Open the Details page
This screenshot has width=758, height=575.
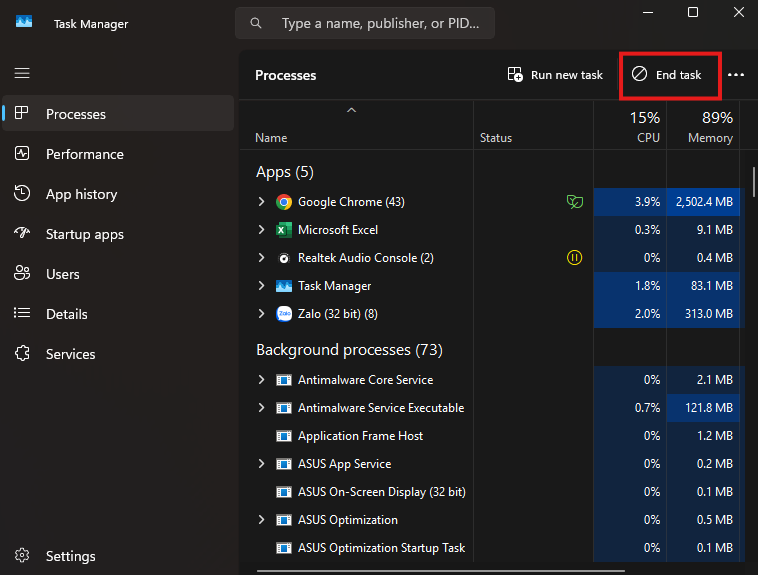[x=118, y=314]
